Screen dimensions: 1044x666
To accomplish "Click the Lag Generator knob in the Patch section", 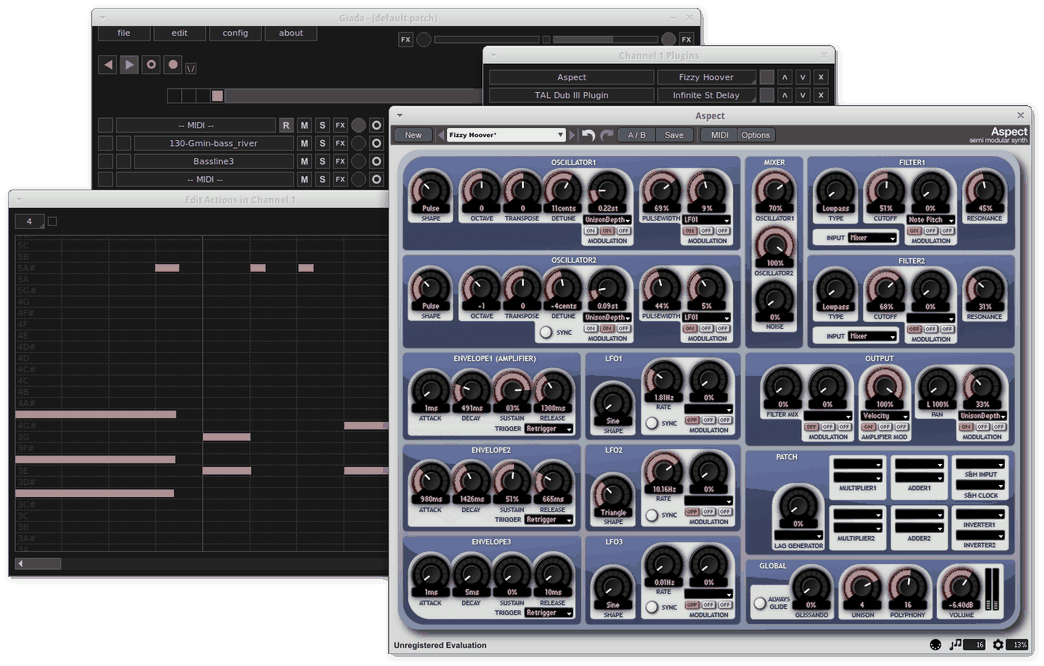I will coord(798,507).
